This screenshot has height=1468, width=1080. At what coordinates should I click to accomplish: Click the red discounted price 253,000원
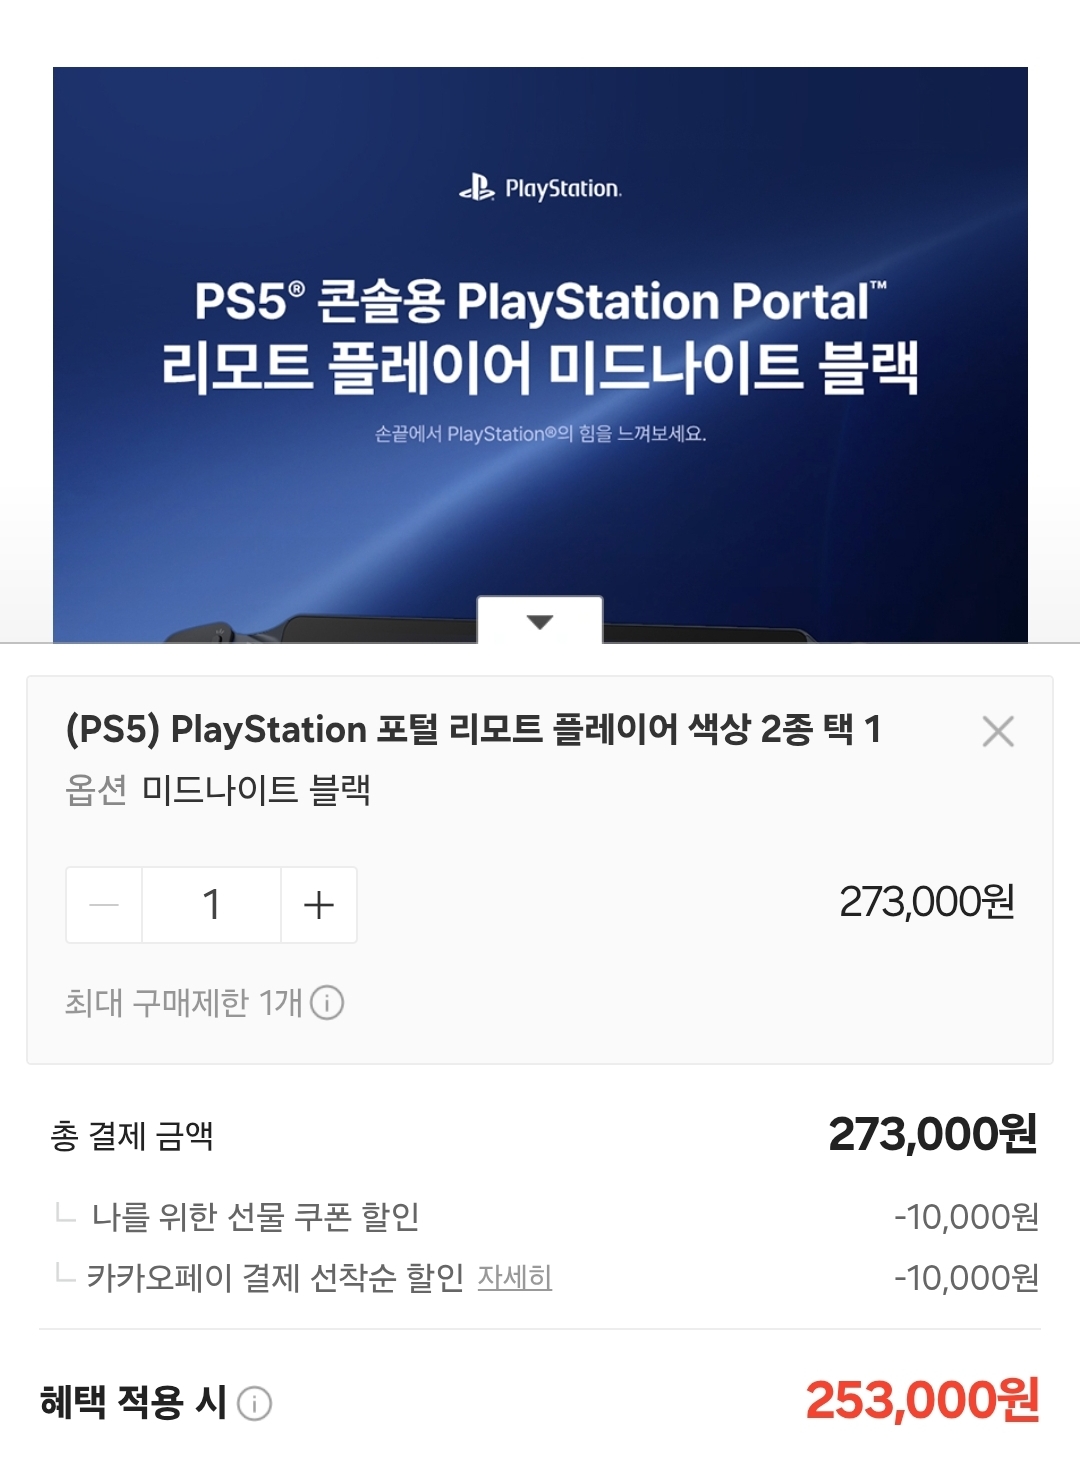(x=922, y=1400)
